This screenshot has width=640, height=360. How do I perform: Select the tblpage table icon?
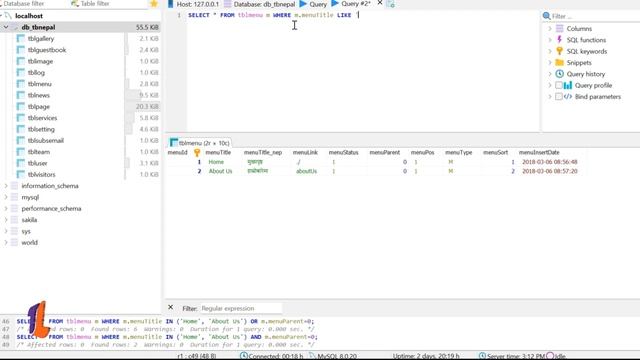point(20,107)
